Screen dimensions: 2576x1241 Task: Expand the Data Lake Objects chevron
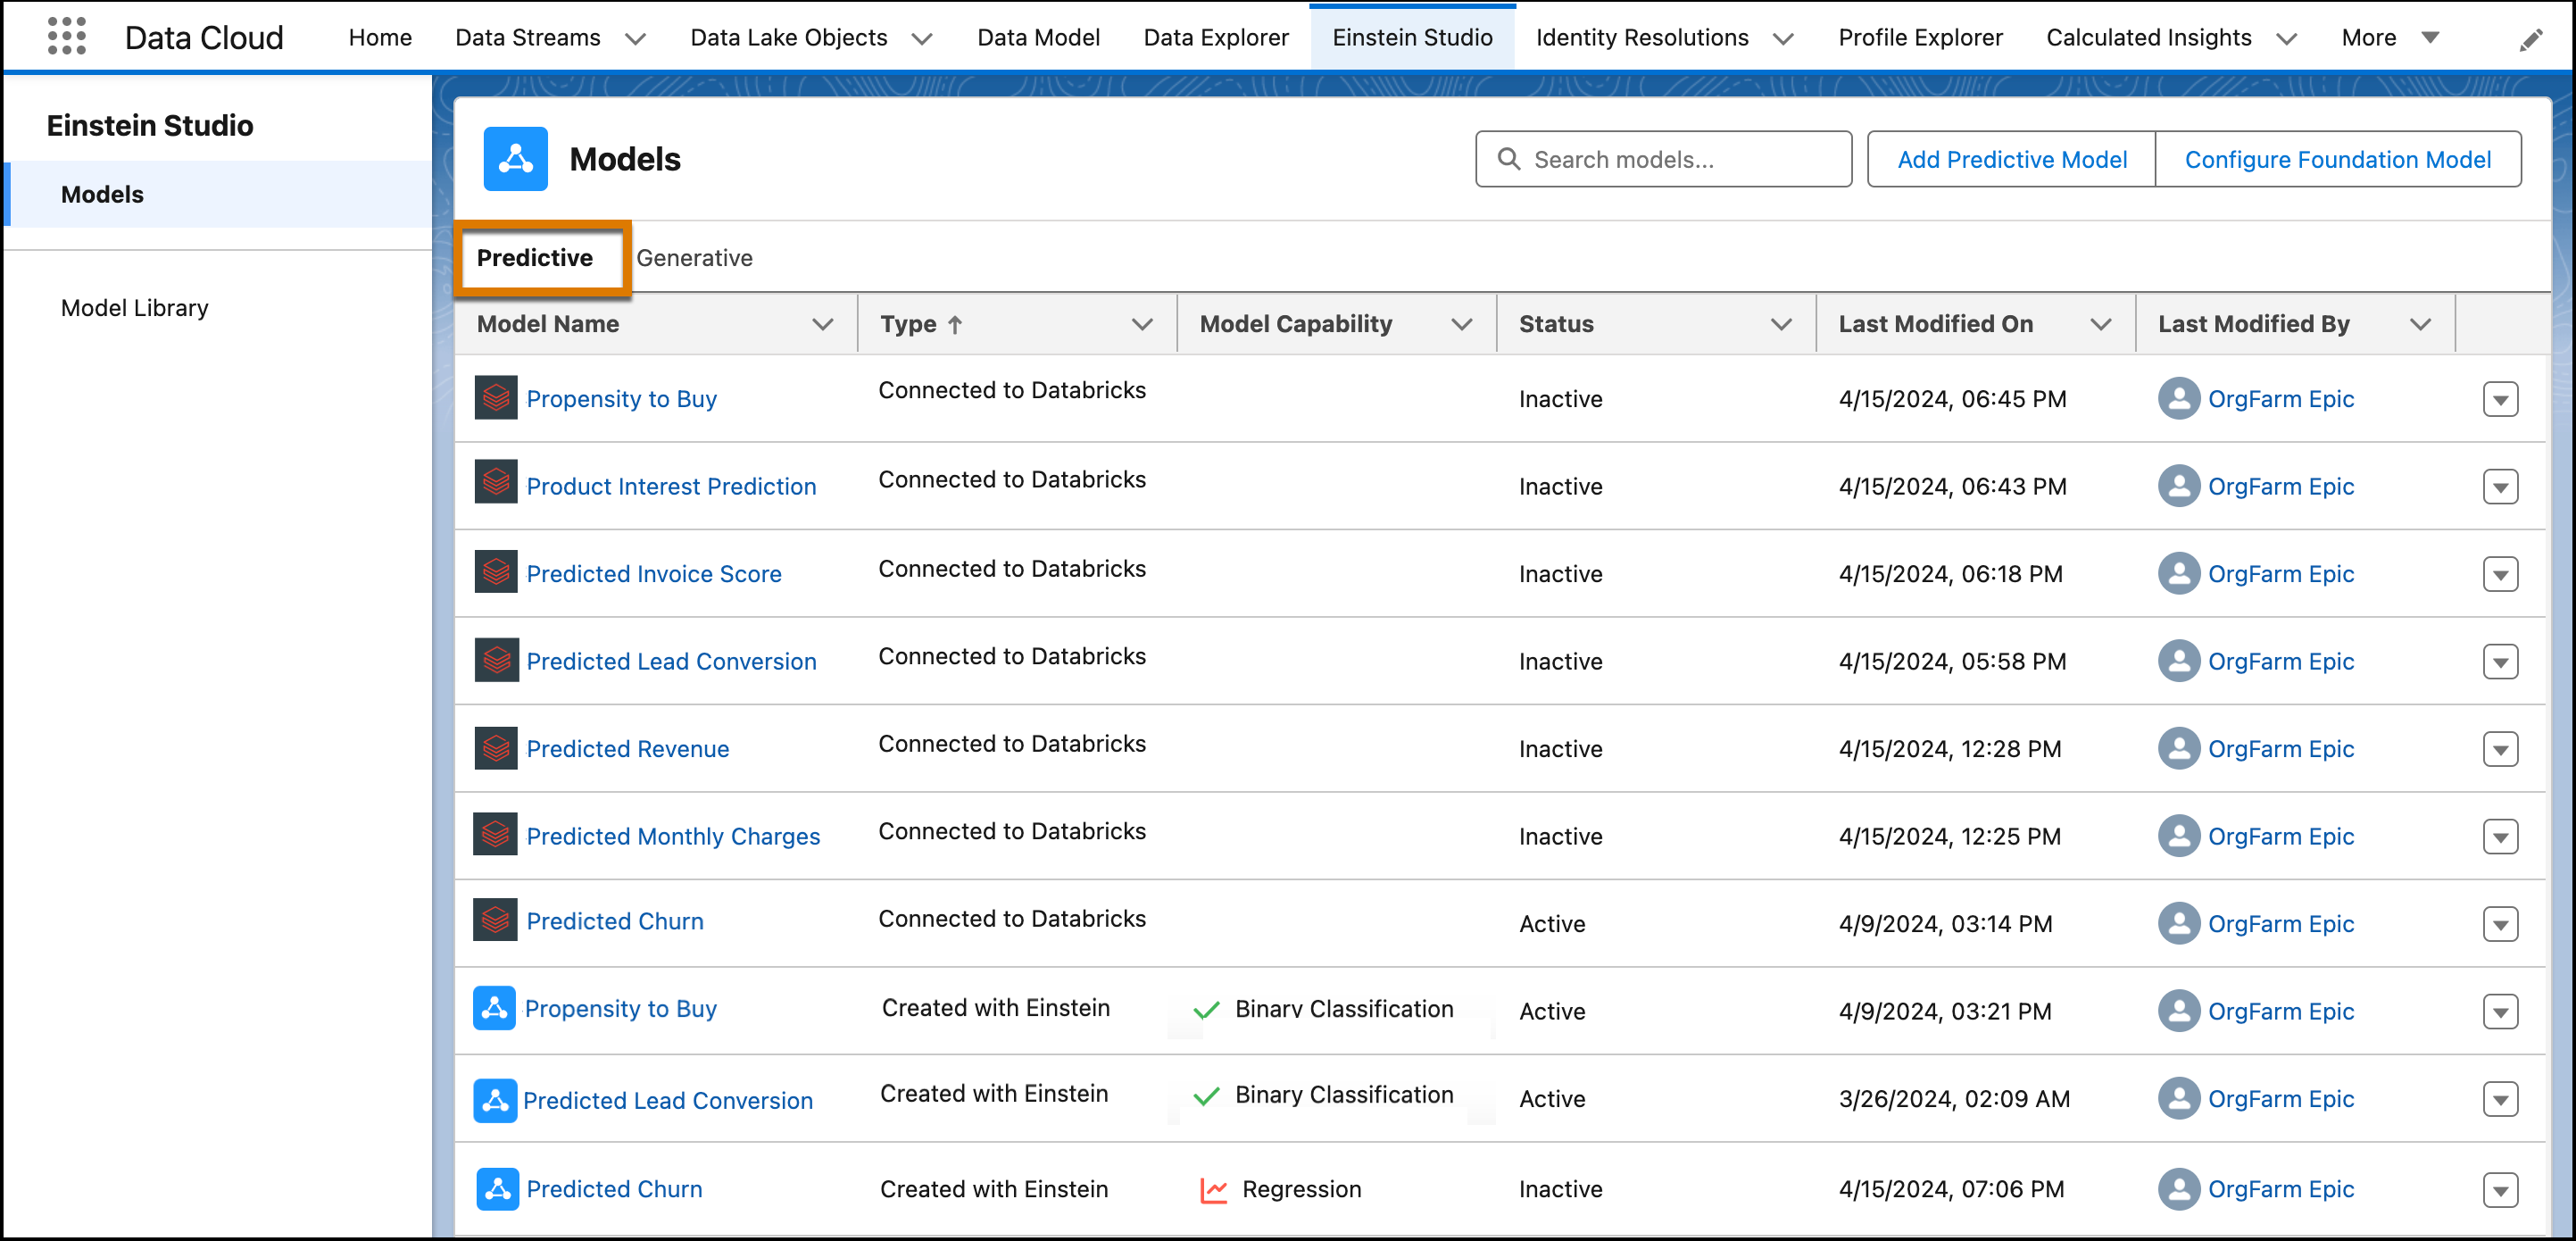coord(922,39)
